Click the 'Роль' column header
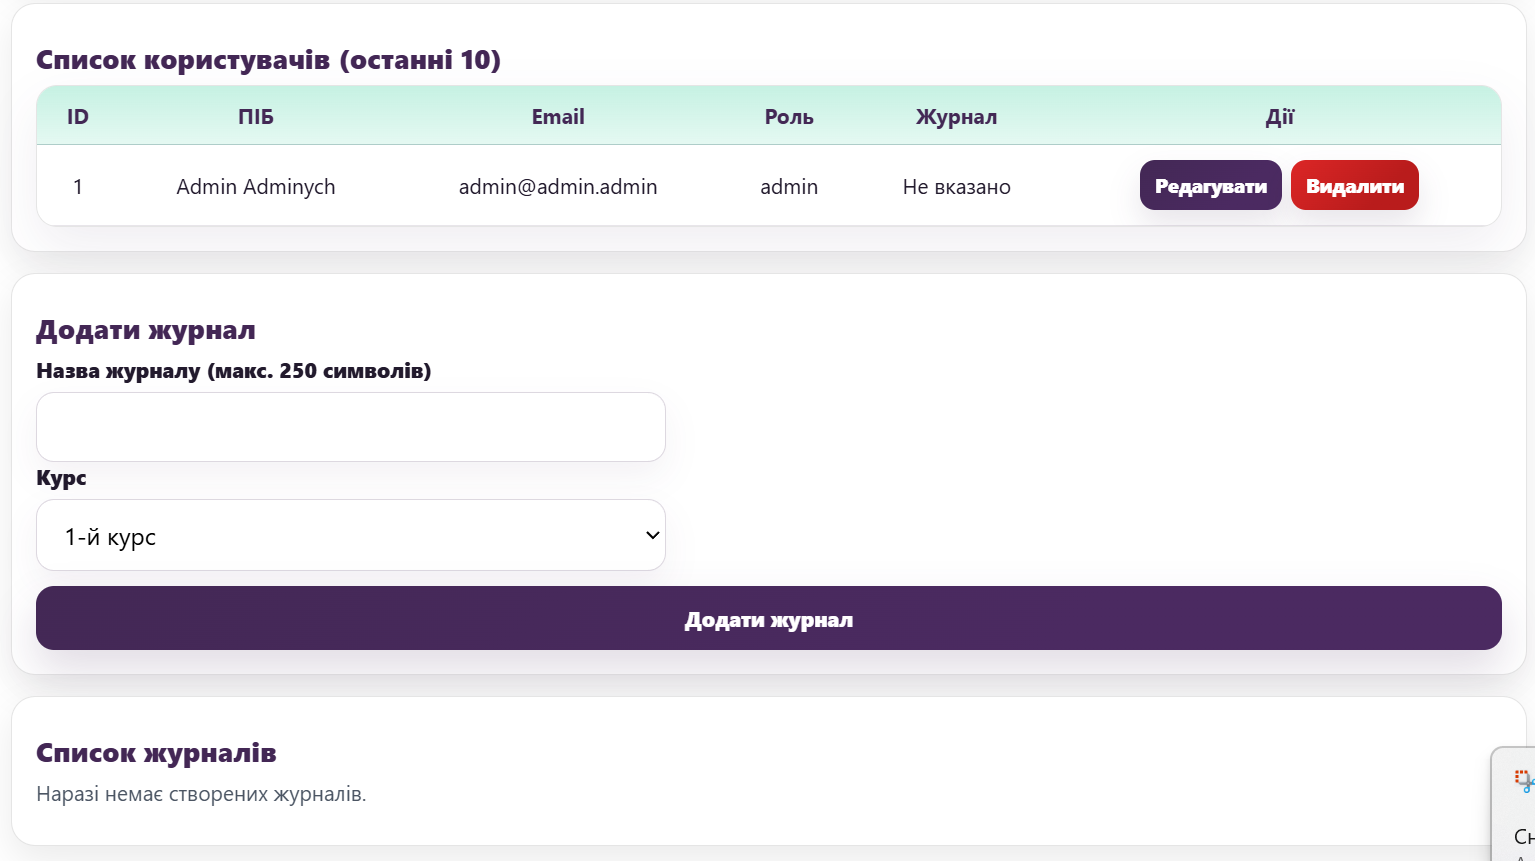 (x=789, y=117)
